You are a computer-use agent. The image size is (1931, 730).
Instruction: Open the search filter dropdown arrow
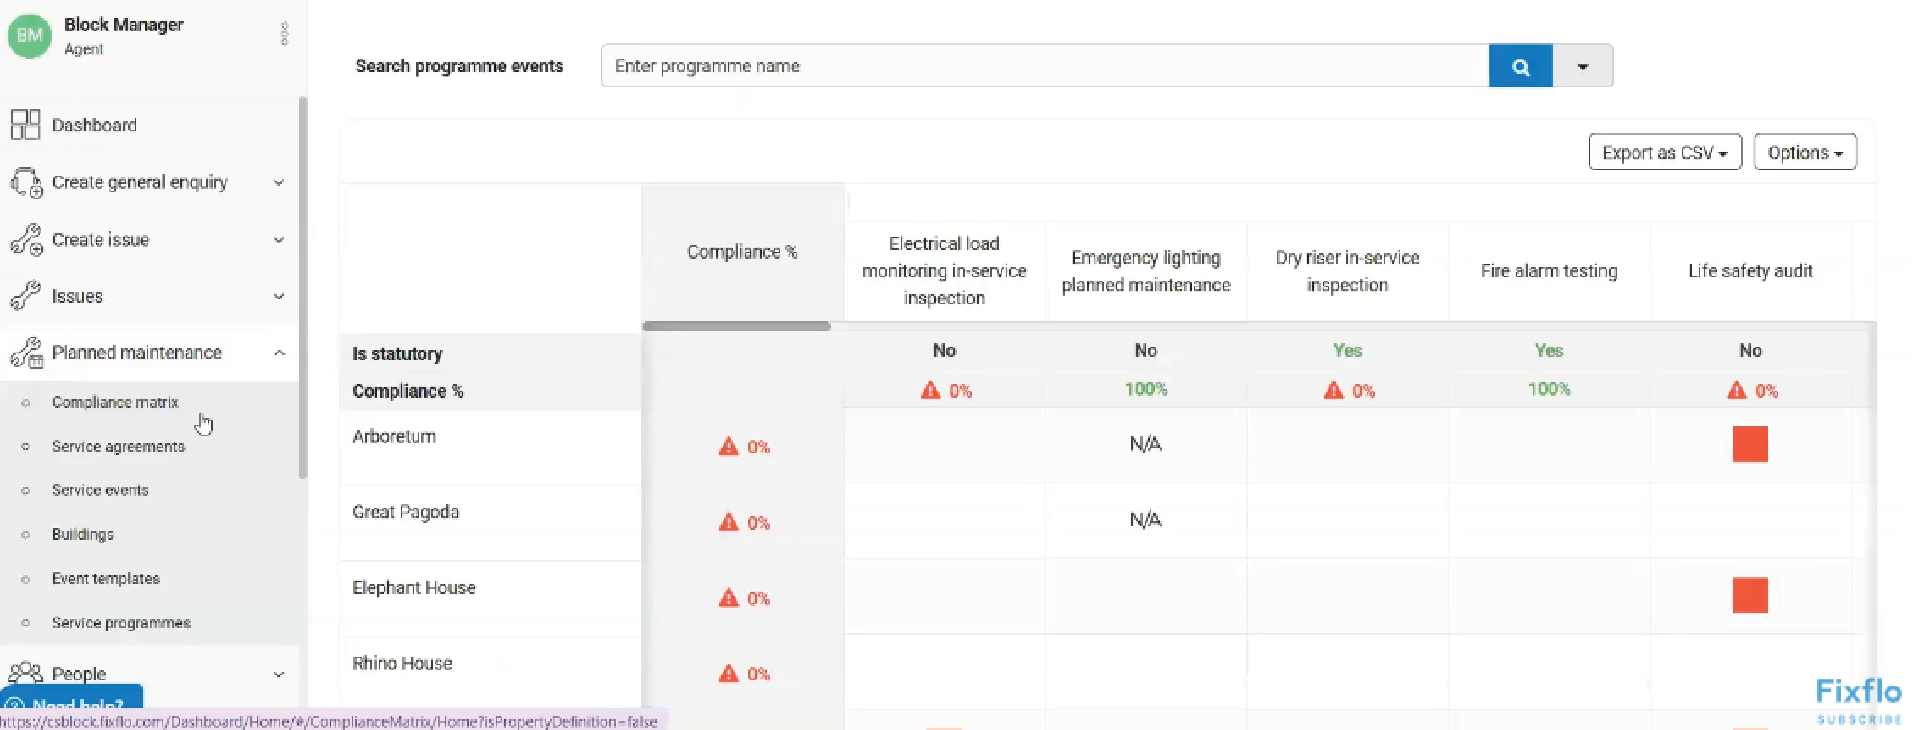(x=1582, y=66)
